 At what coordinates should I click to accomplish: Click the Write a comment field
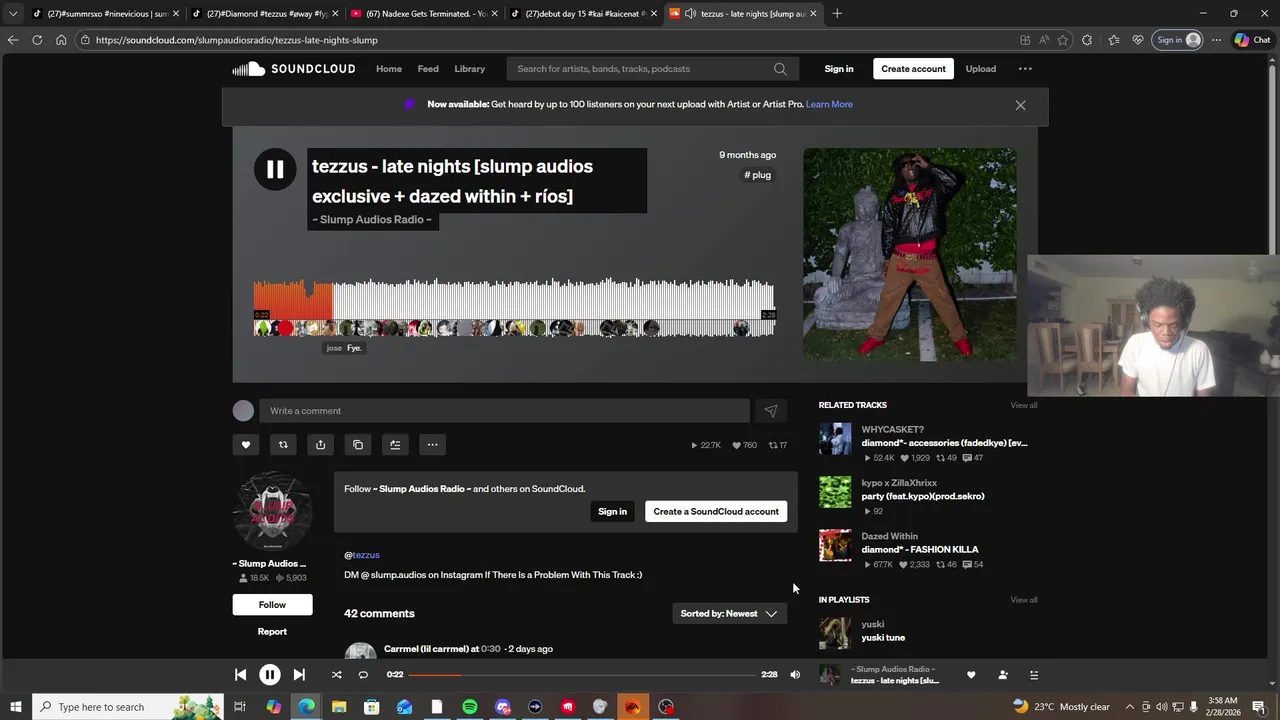pyautogui.click(x=504, y=411)
